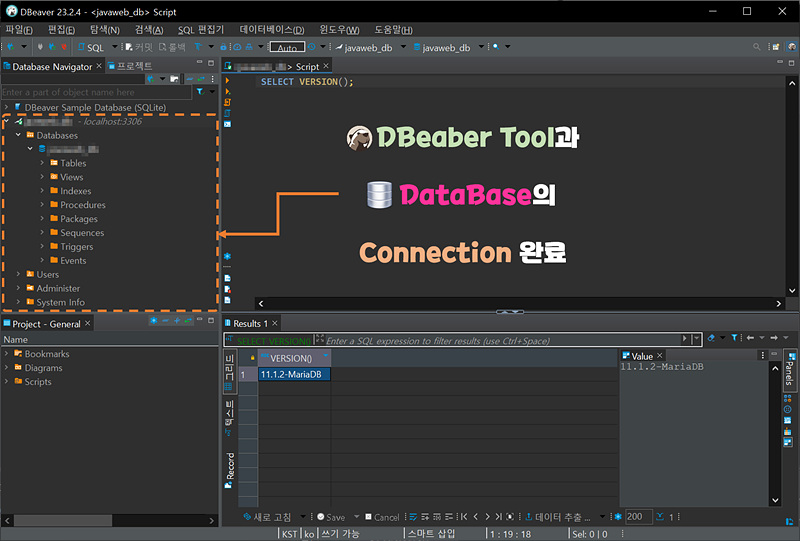Expand the Bookmarks project folder
This screenshot has height=541, width=800.
(x=7, y=353)
